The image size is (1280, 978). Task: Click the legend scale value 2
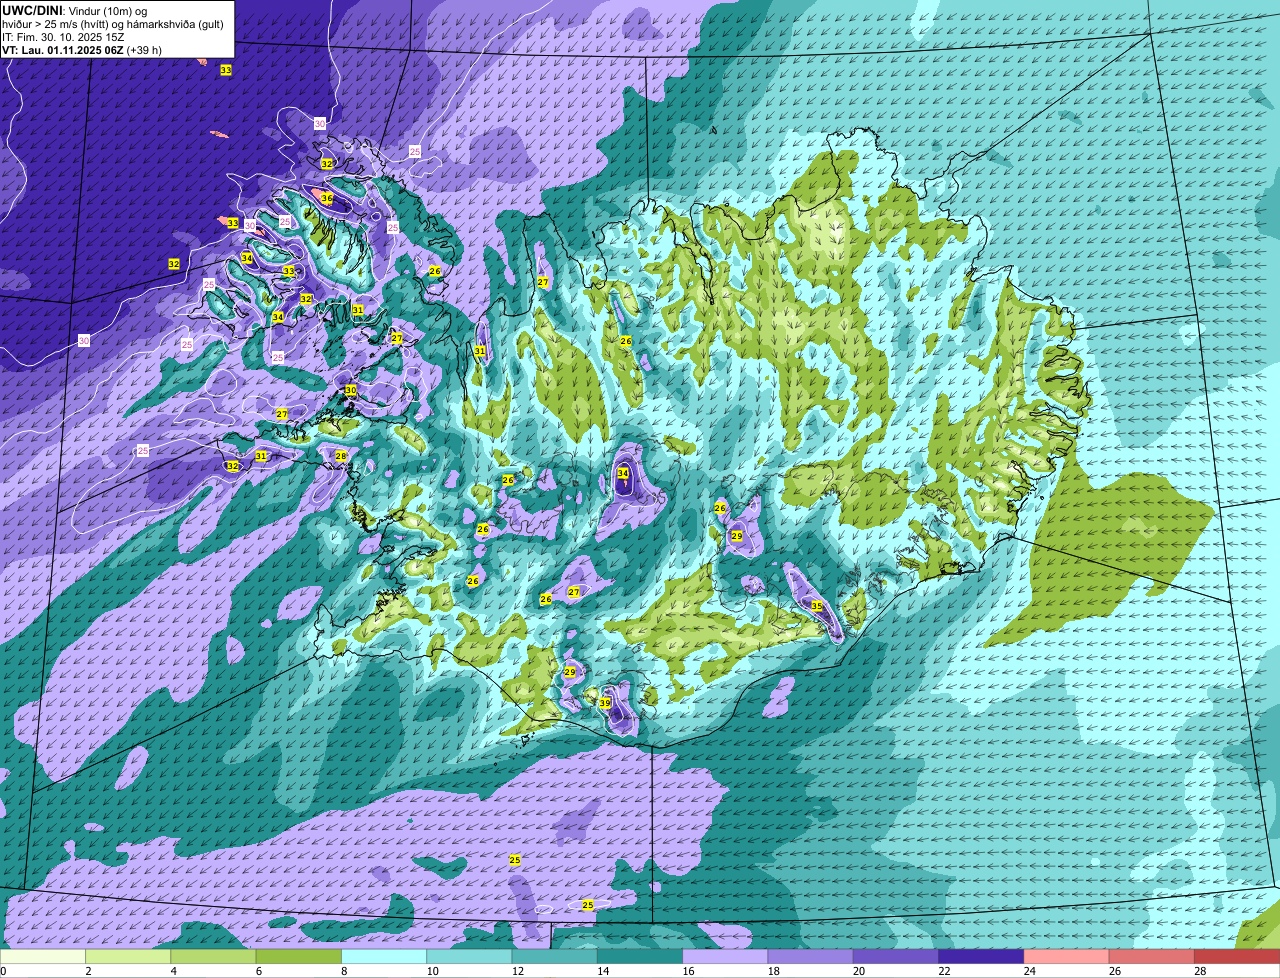[88, 971]
